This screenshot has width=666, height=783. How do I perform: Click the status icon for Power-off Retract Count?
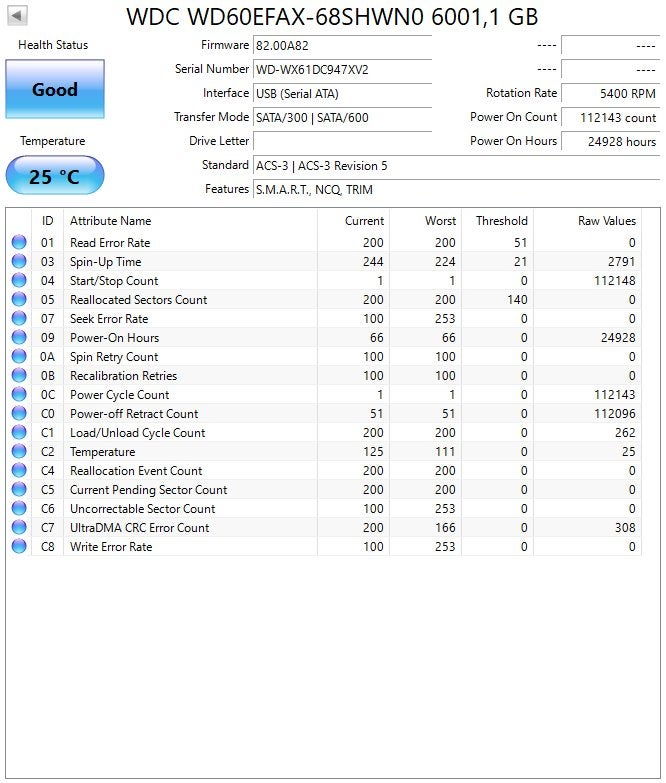click(19, 413)
